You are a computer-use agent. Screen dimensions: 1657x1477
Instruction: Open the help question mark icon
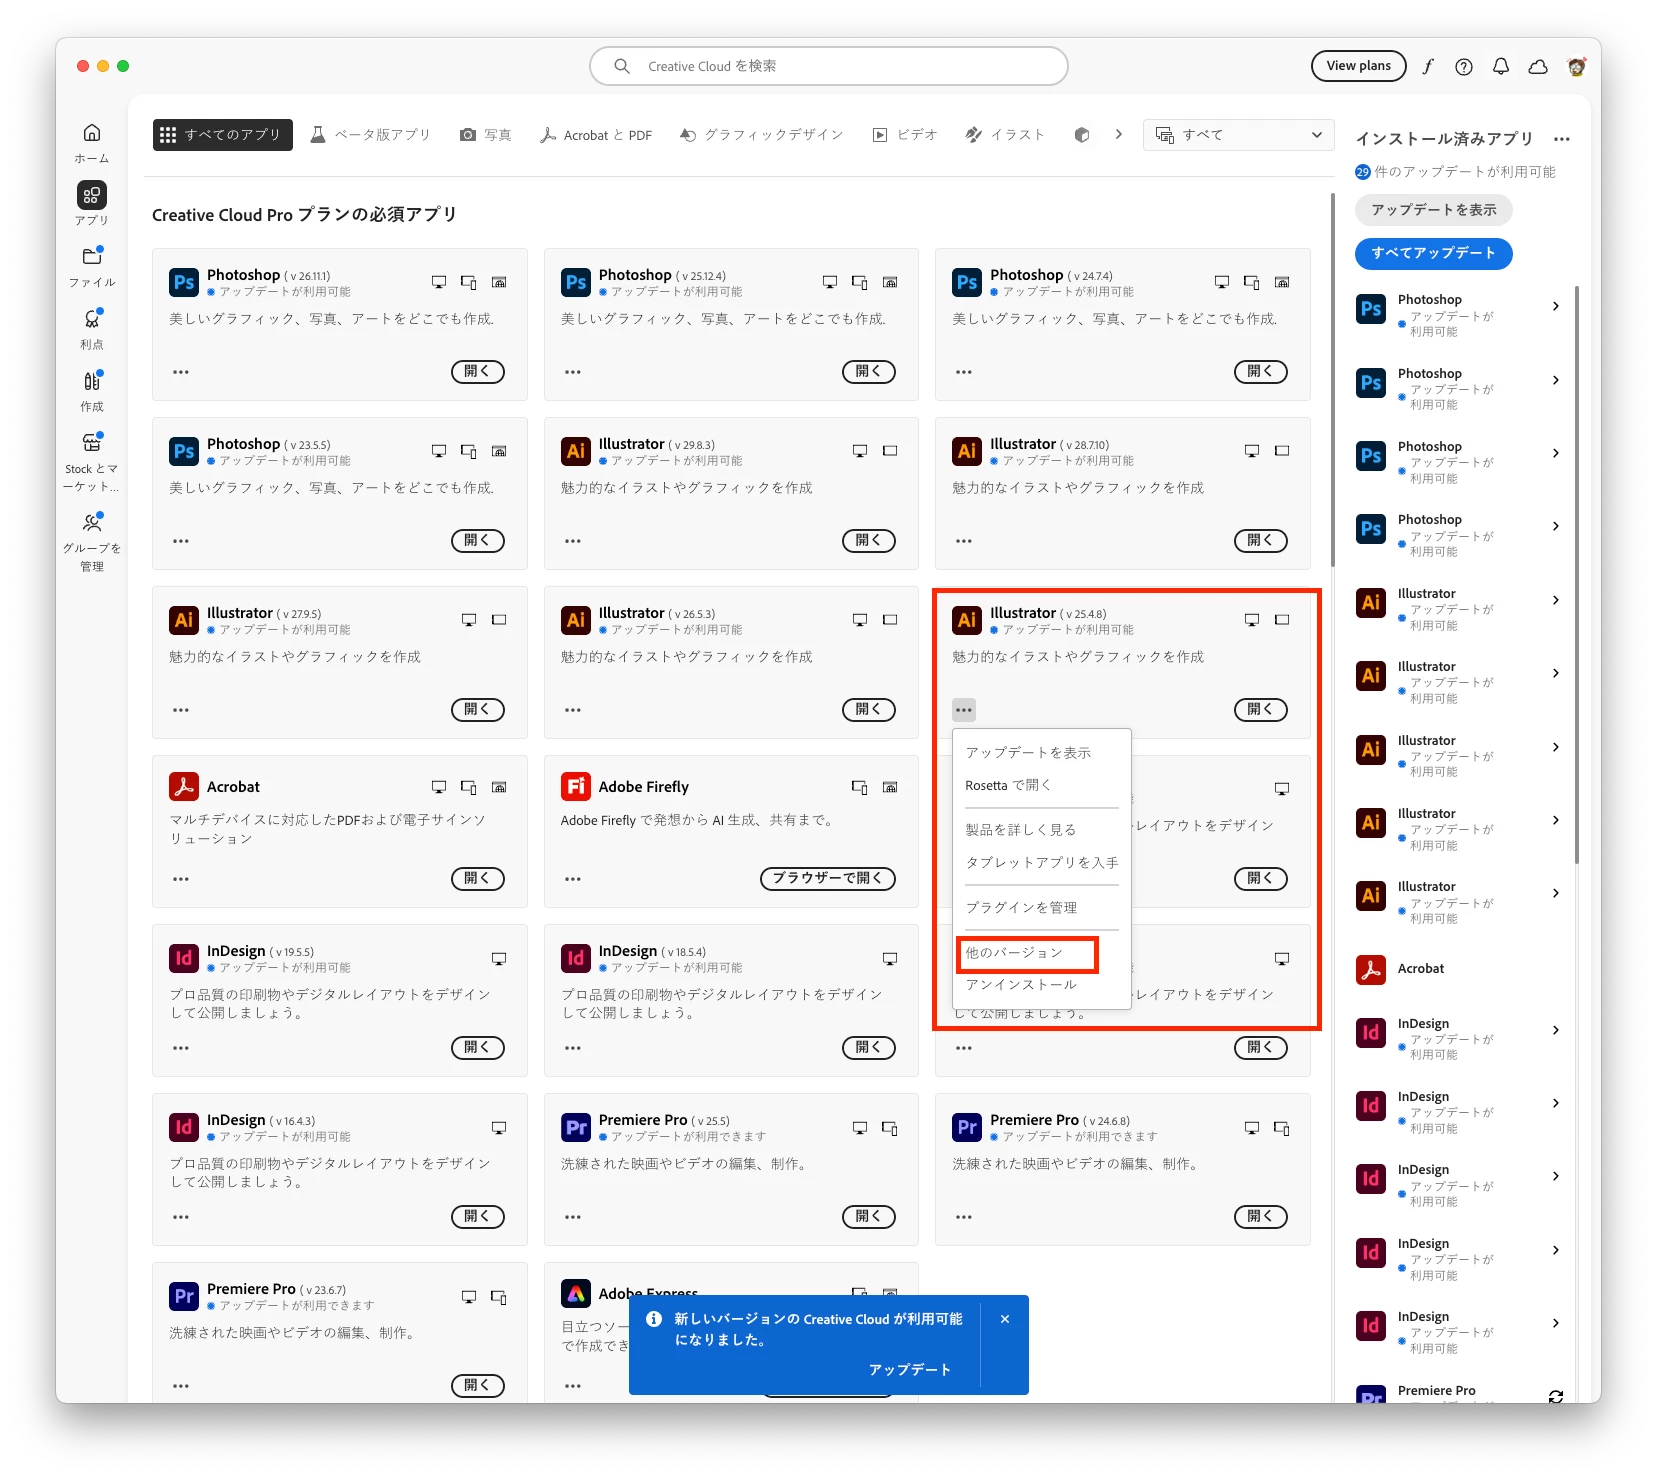point(1464,66)
